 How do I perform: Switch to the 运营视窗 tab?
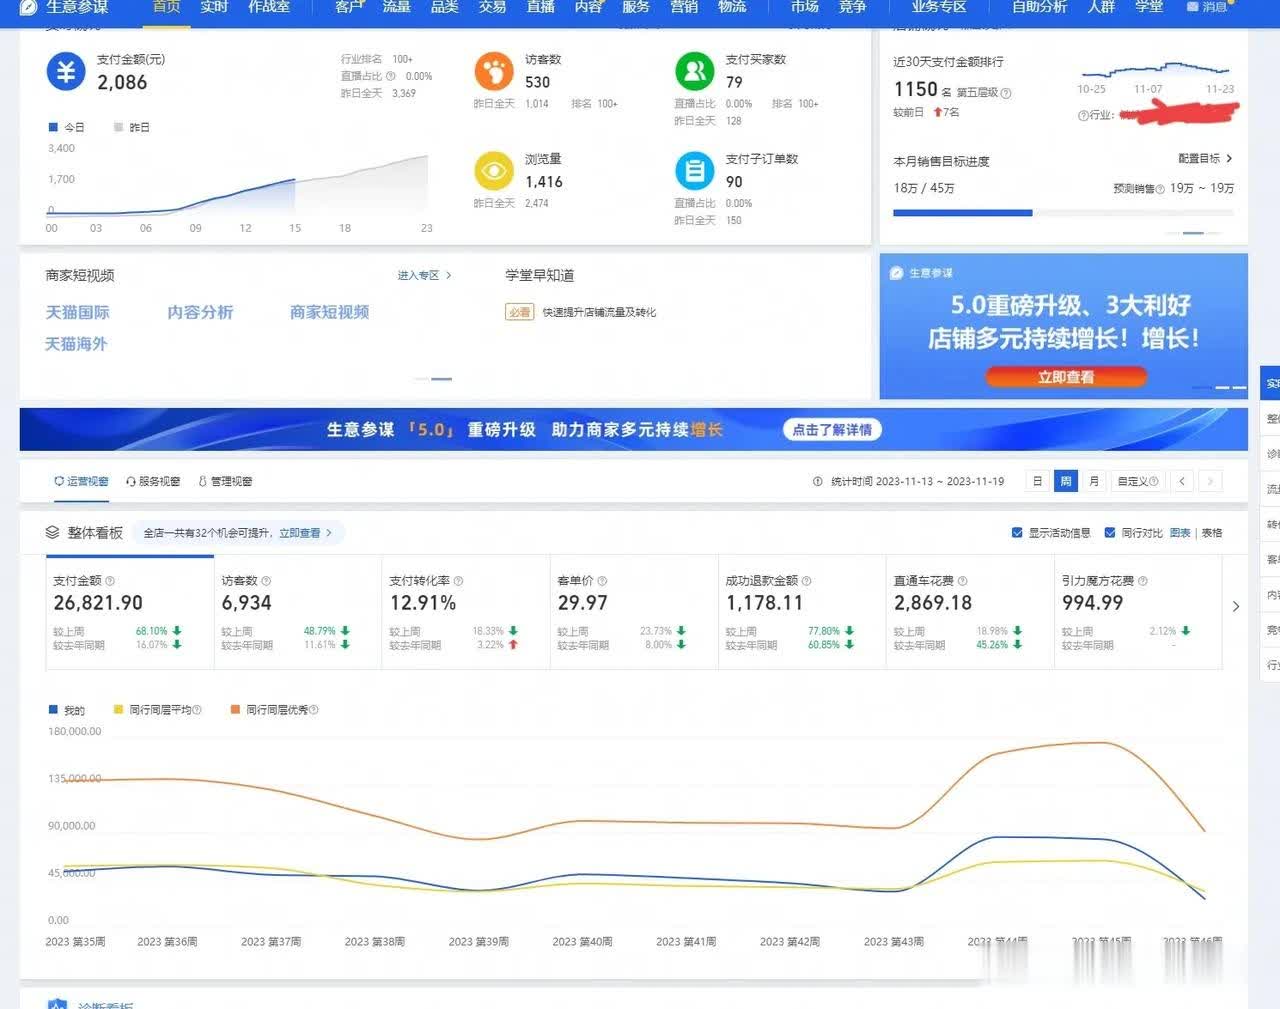click(x=81, y=482)
